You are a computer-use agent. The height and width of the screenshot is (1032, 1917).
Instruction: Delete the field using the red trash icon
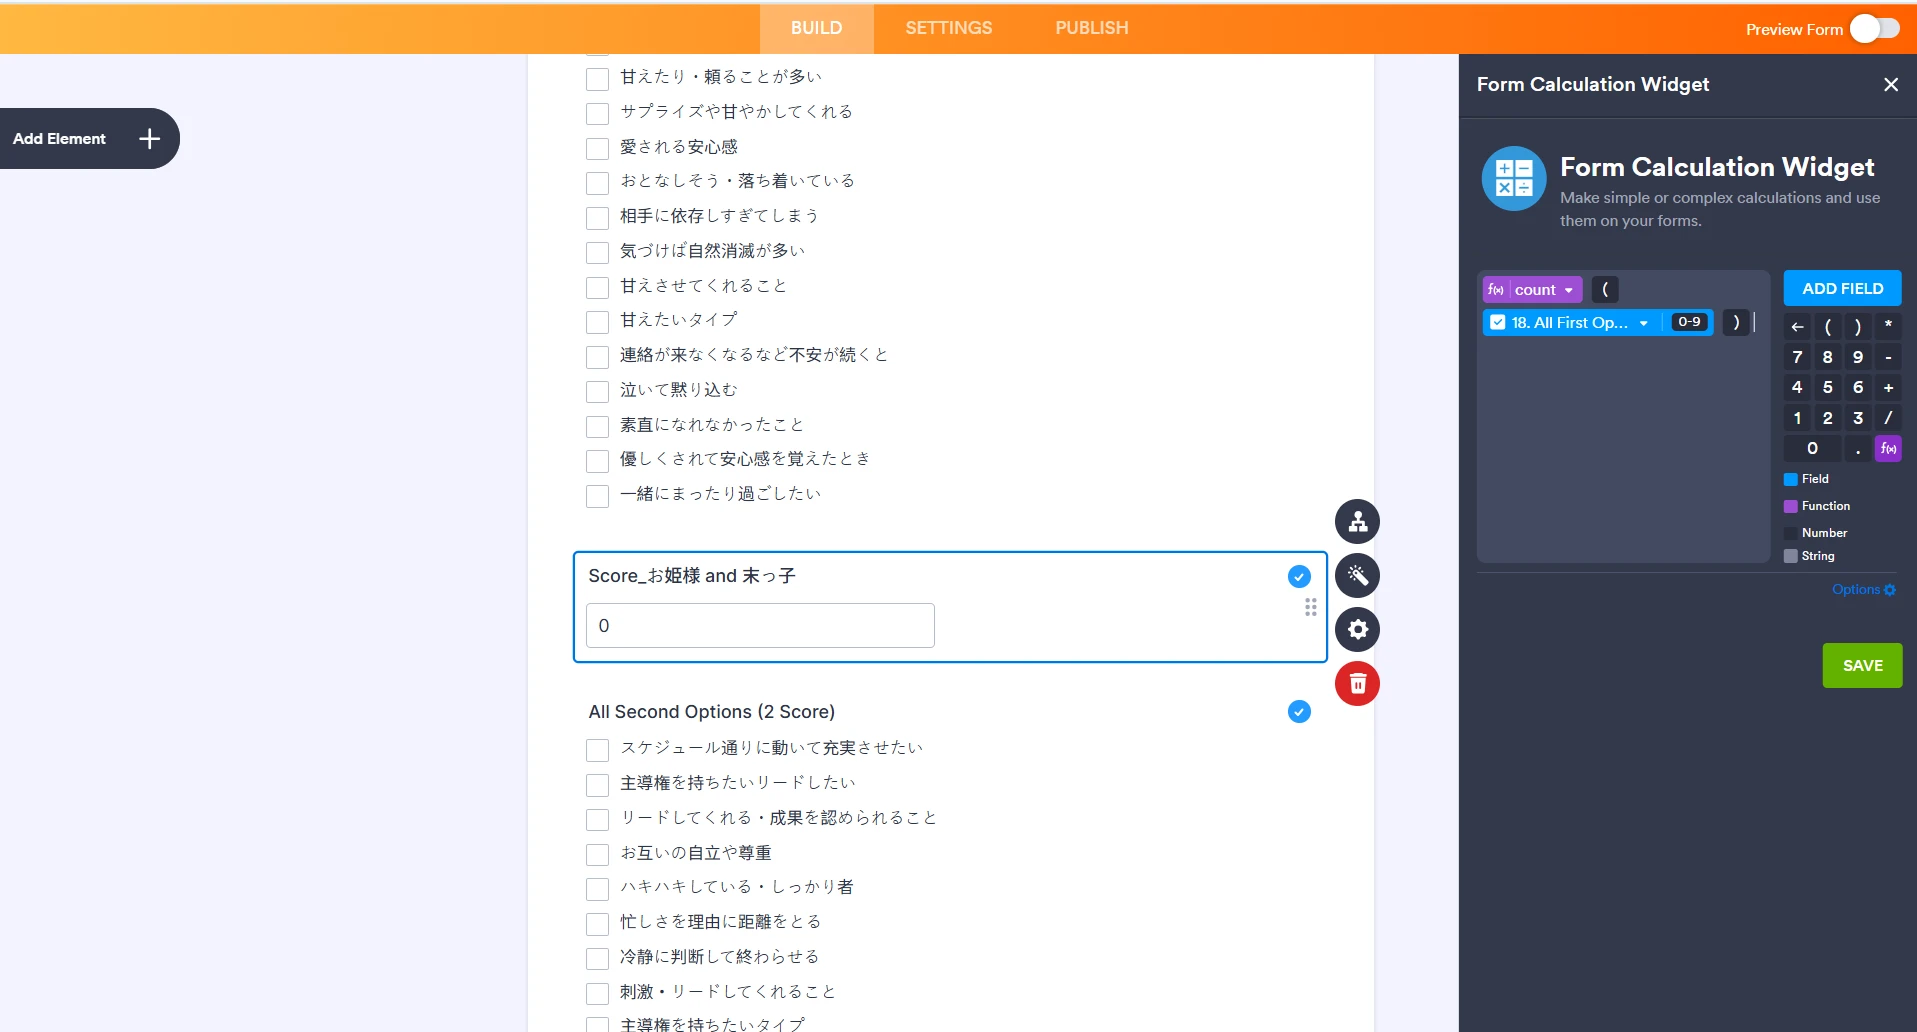[1357, 684]
